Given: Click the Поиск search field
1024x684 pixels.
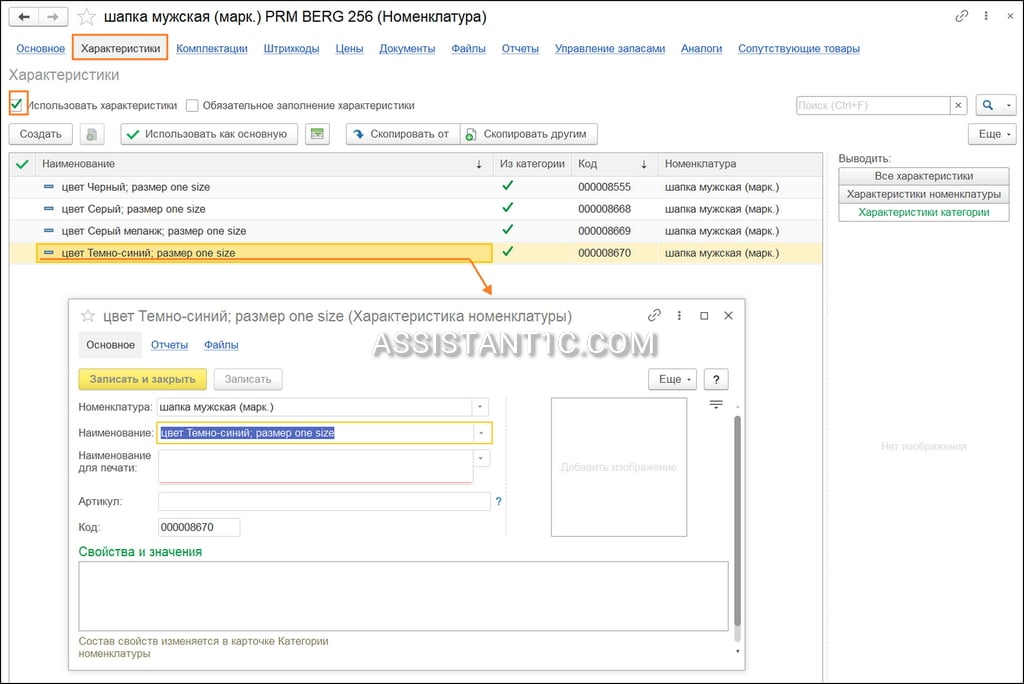Looking at the screenshot, I should [873, 105].
